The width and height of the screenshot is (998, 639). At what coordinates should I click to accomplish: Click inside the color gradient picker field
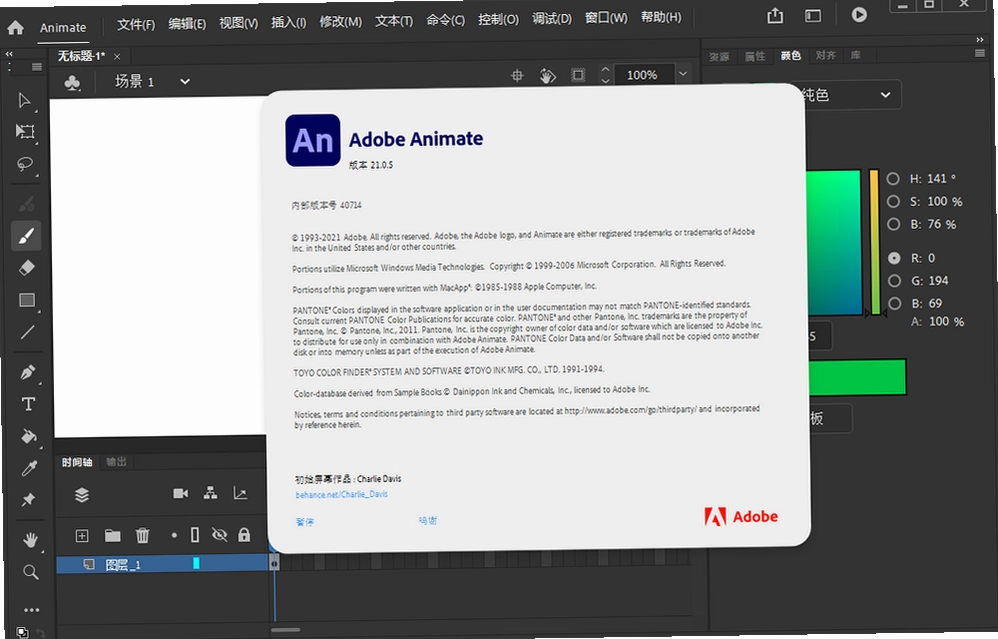[834, 242]
